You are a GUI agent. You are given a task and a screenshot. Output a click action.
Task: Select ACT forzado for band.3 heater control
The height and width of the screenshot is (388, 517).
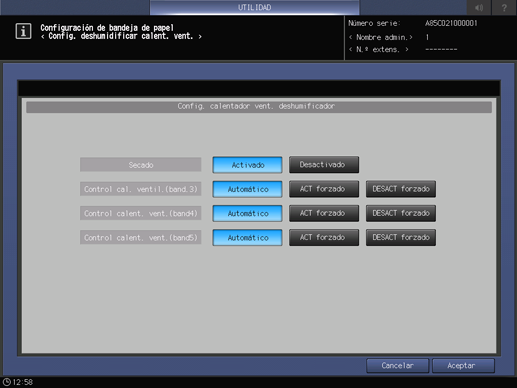(324, 189)
